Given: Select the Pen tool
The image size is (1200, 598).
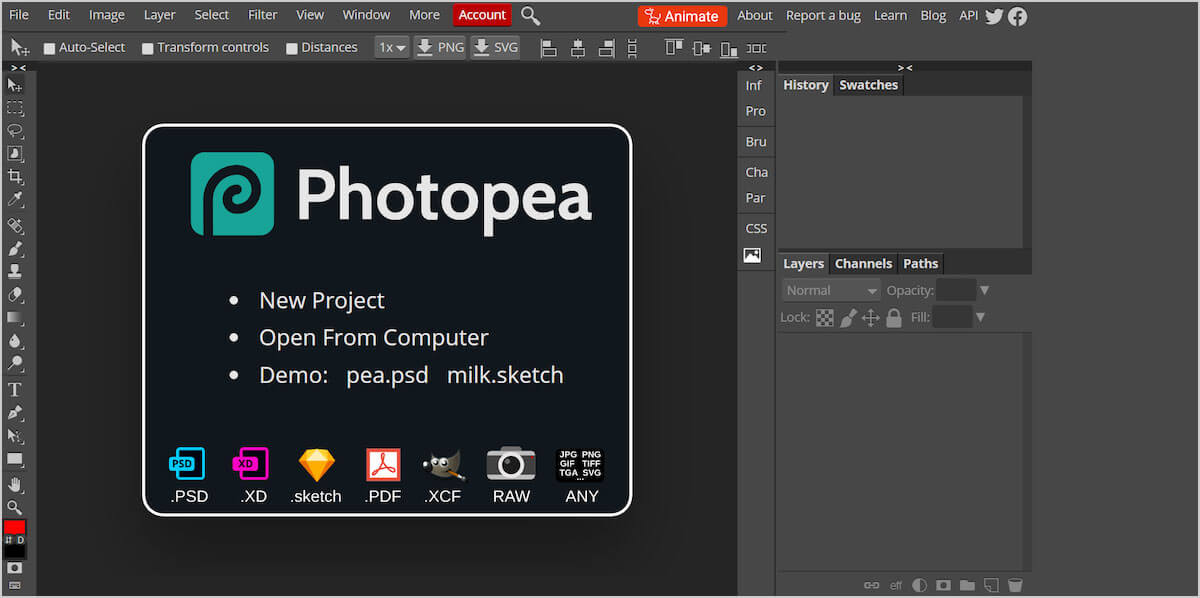Looking at the screenshot, I should 15,413.
